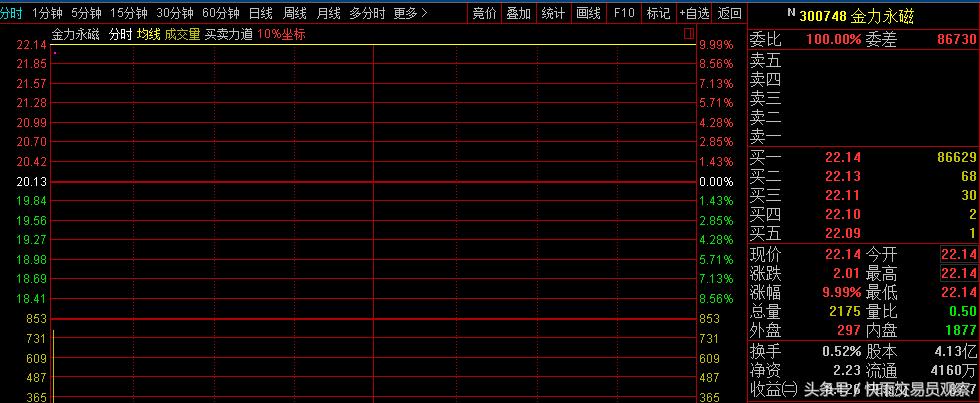Select 买三 price 22.11
Screen dimensions: 980x403
842,196
